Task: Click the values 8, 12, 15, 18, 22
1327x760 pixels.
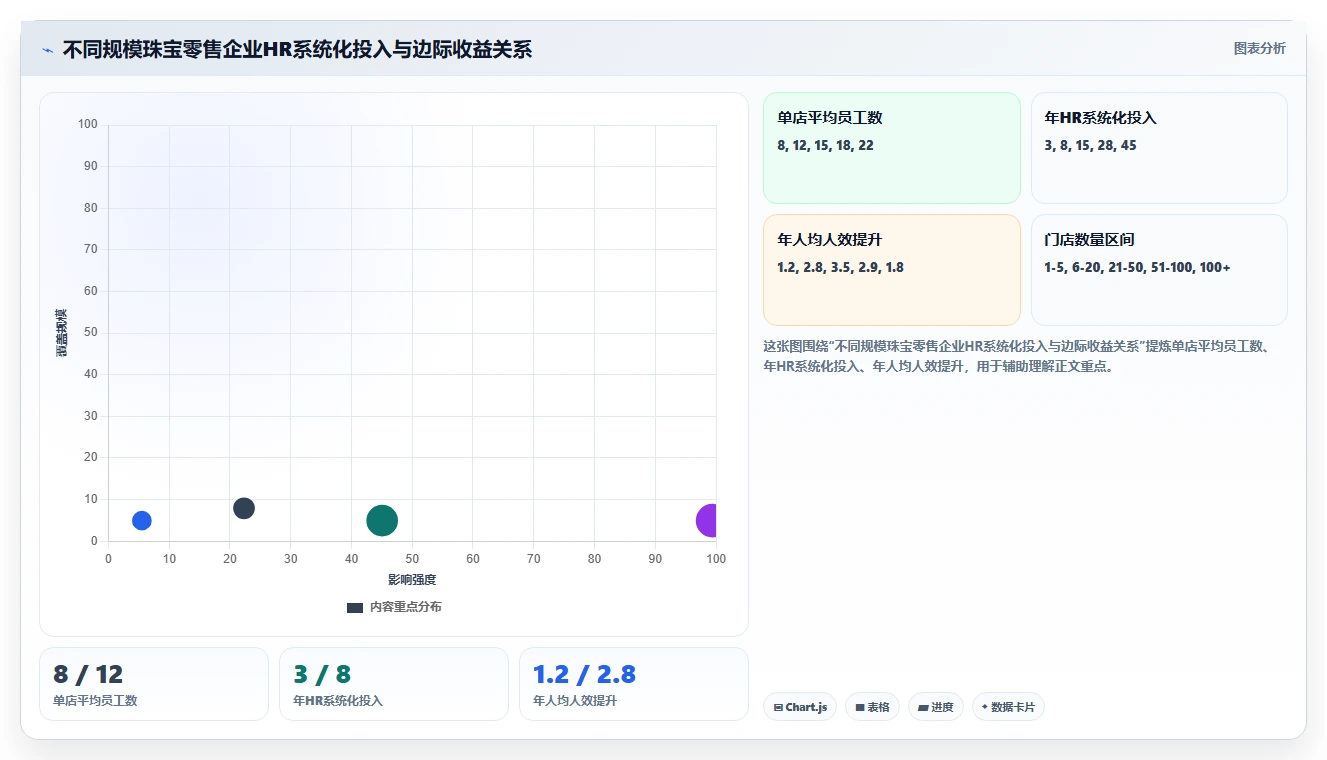Action: tap(825, 145)
